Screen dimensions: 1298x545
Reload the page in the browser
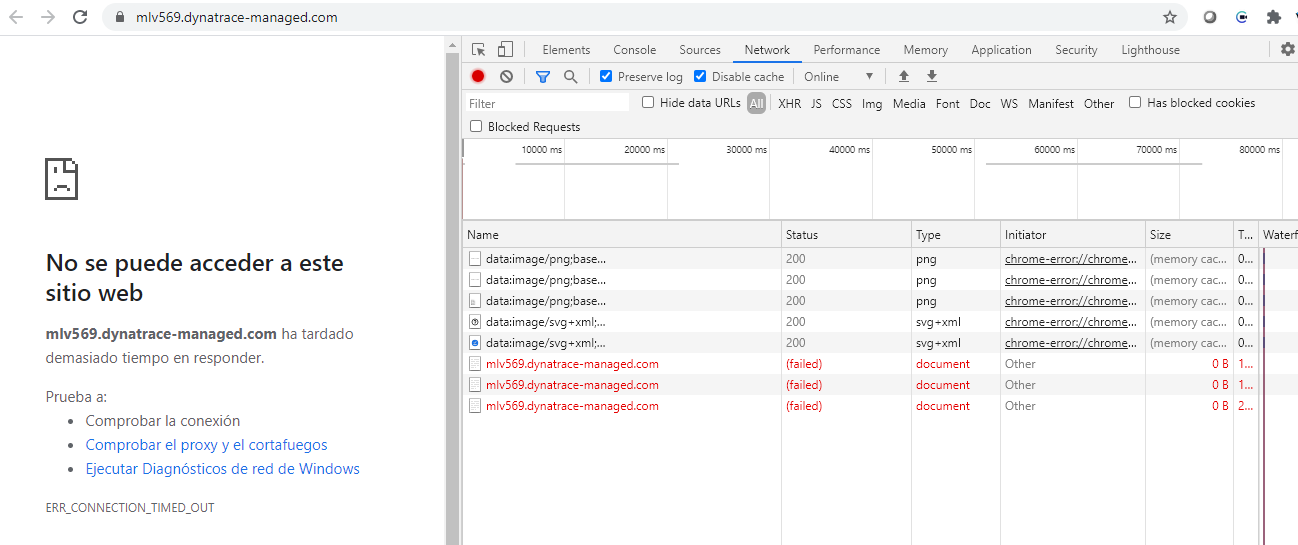[80, 17]
